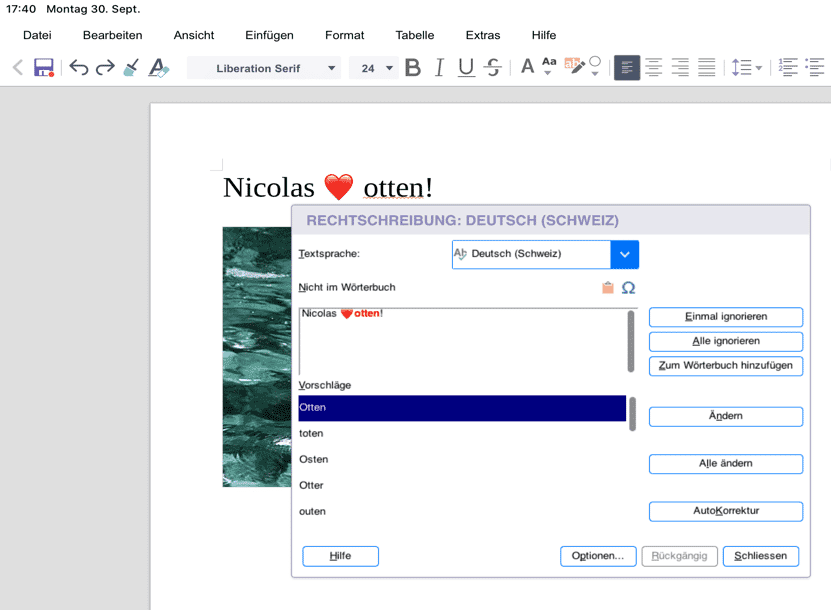This screenshot has height=610, width=831.
Task: Click the Font Color A icon
Action: click(x=527, y=68)
